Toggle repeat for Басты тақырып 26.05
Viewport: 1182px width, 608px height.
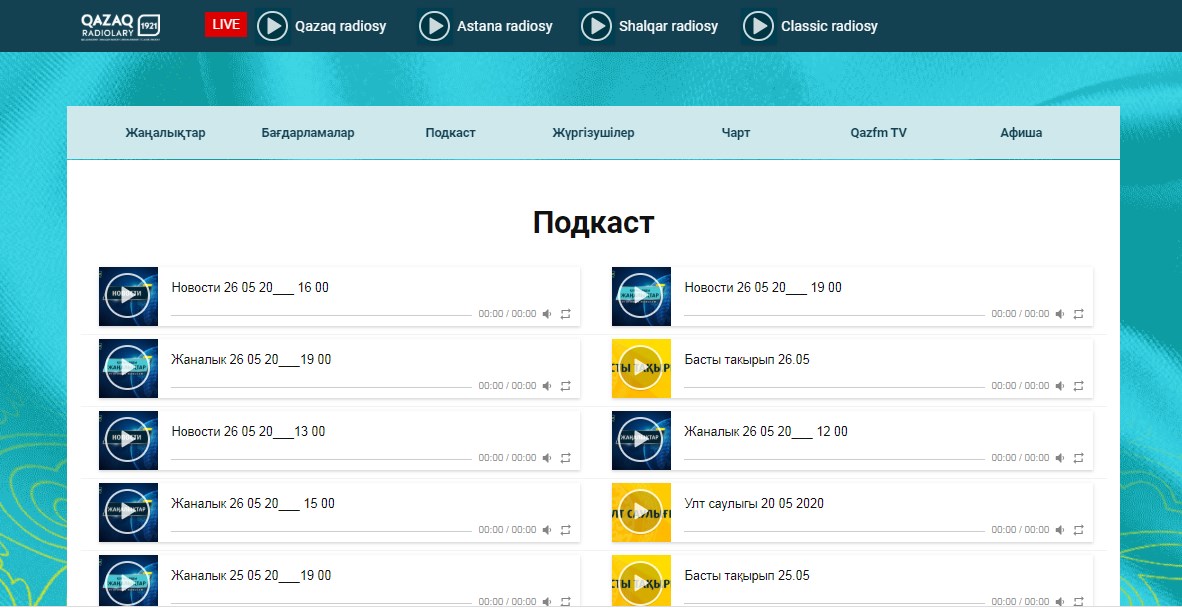(1078, 386)
